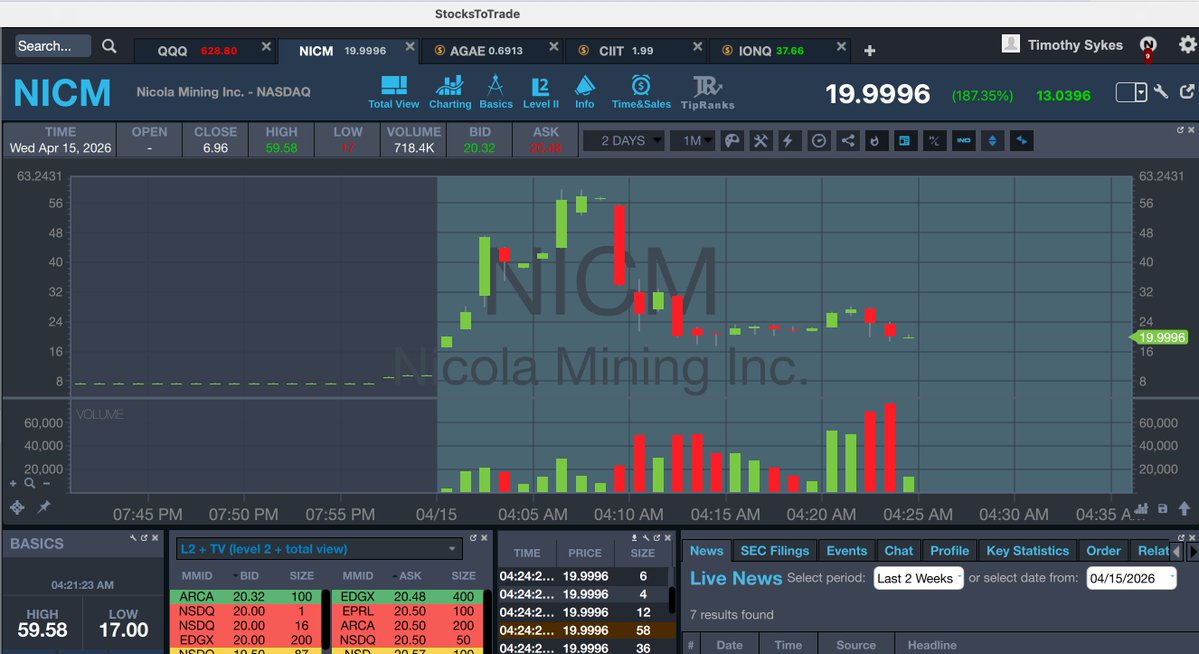Click the lightning quick-trade icon

point(789,141)
